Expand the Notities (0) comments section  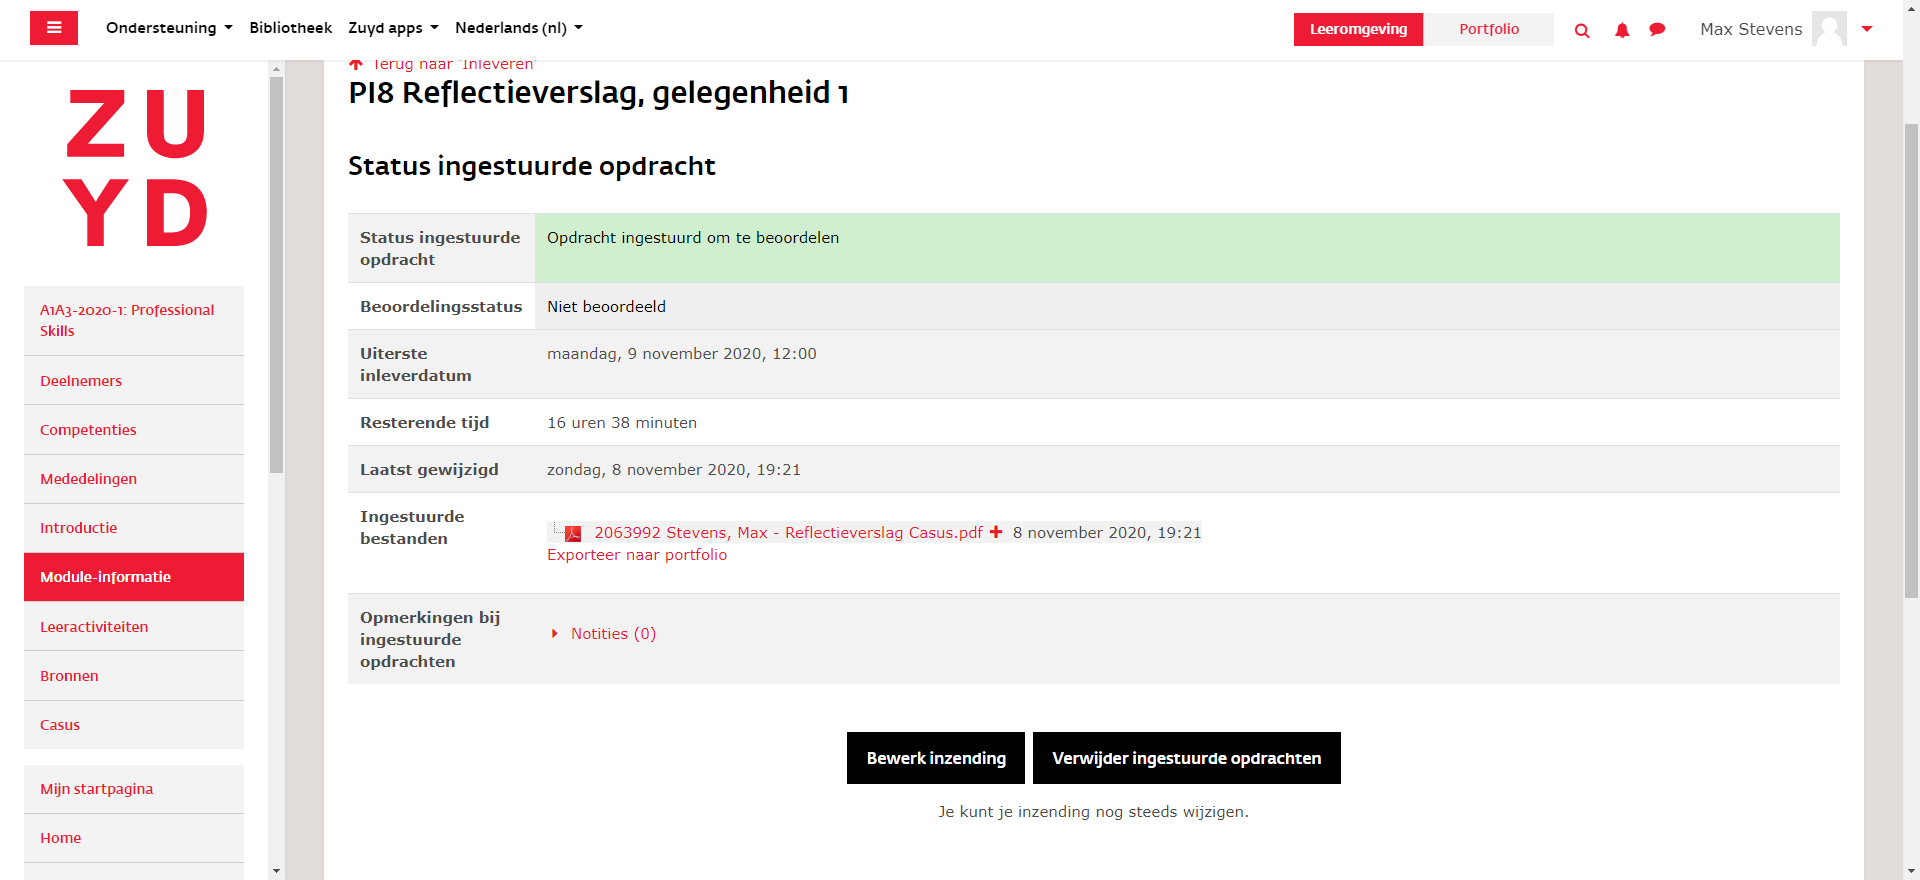[x=612, y=634]
